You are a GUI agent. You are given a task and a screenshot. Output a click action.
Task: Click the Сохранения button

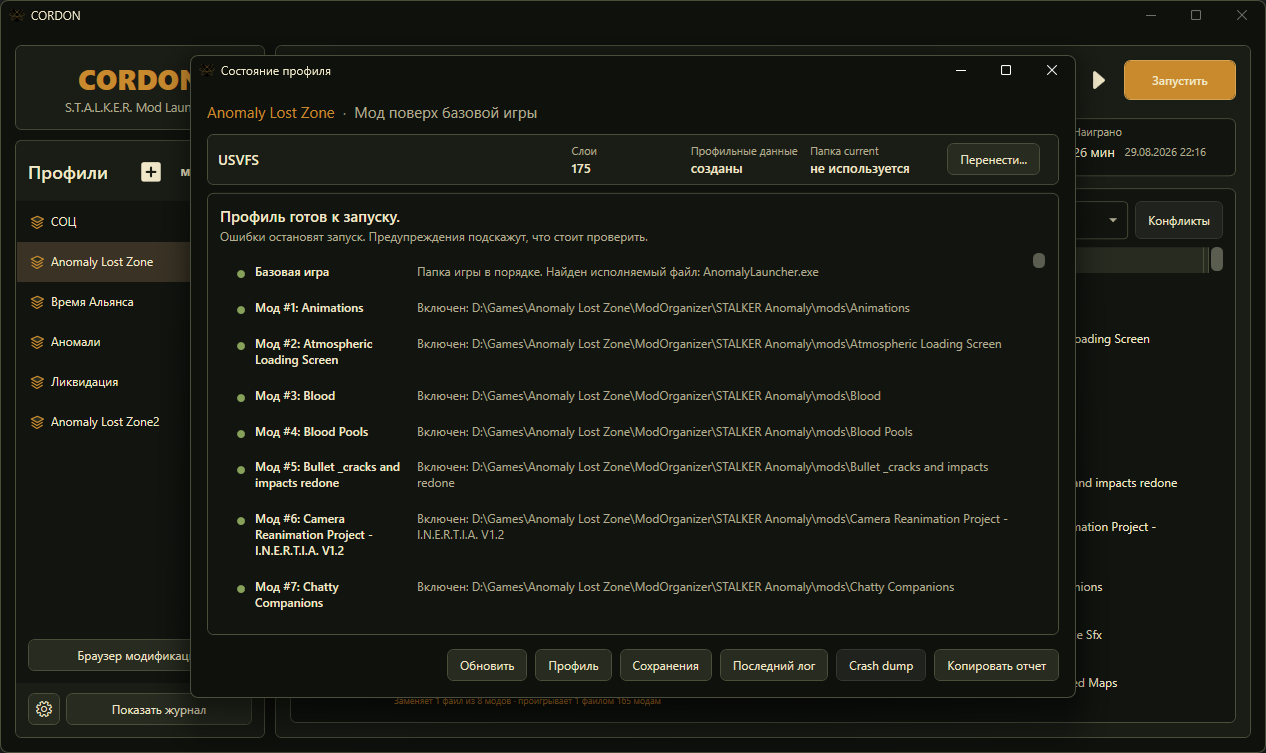click(x=666, y=665)
